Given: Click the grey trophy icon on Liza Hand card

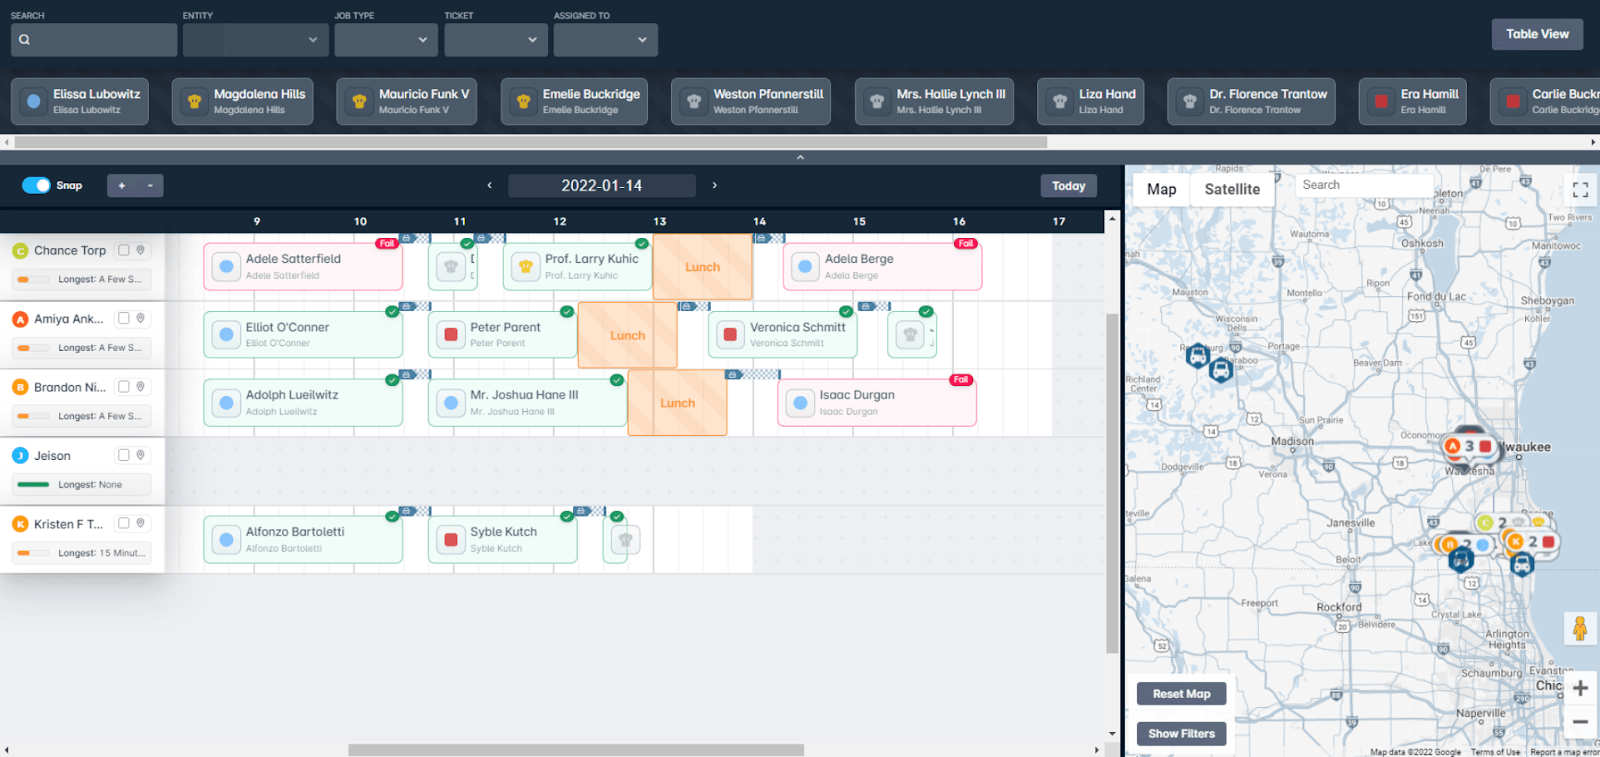Looking at the screenshot, I should coord(1060,101).
